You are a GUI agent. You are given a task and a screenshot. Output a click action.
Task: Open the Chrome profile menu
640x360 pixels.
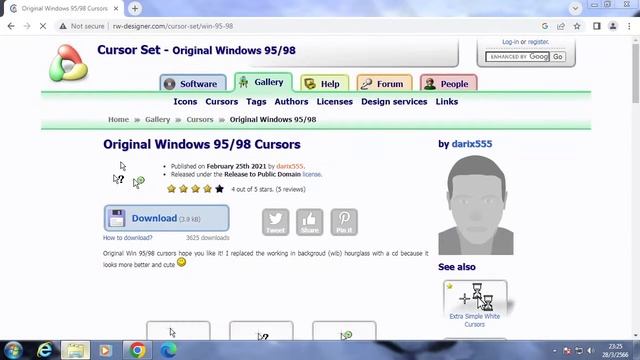613,26
